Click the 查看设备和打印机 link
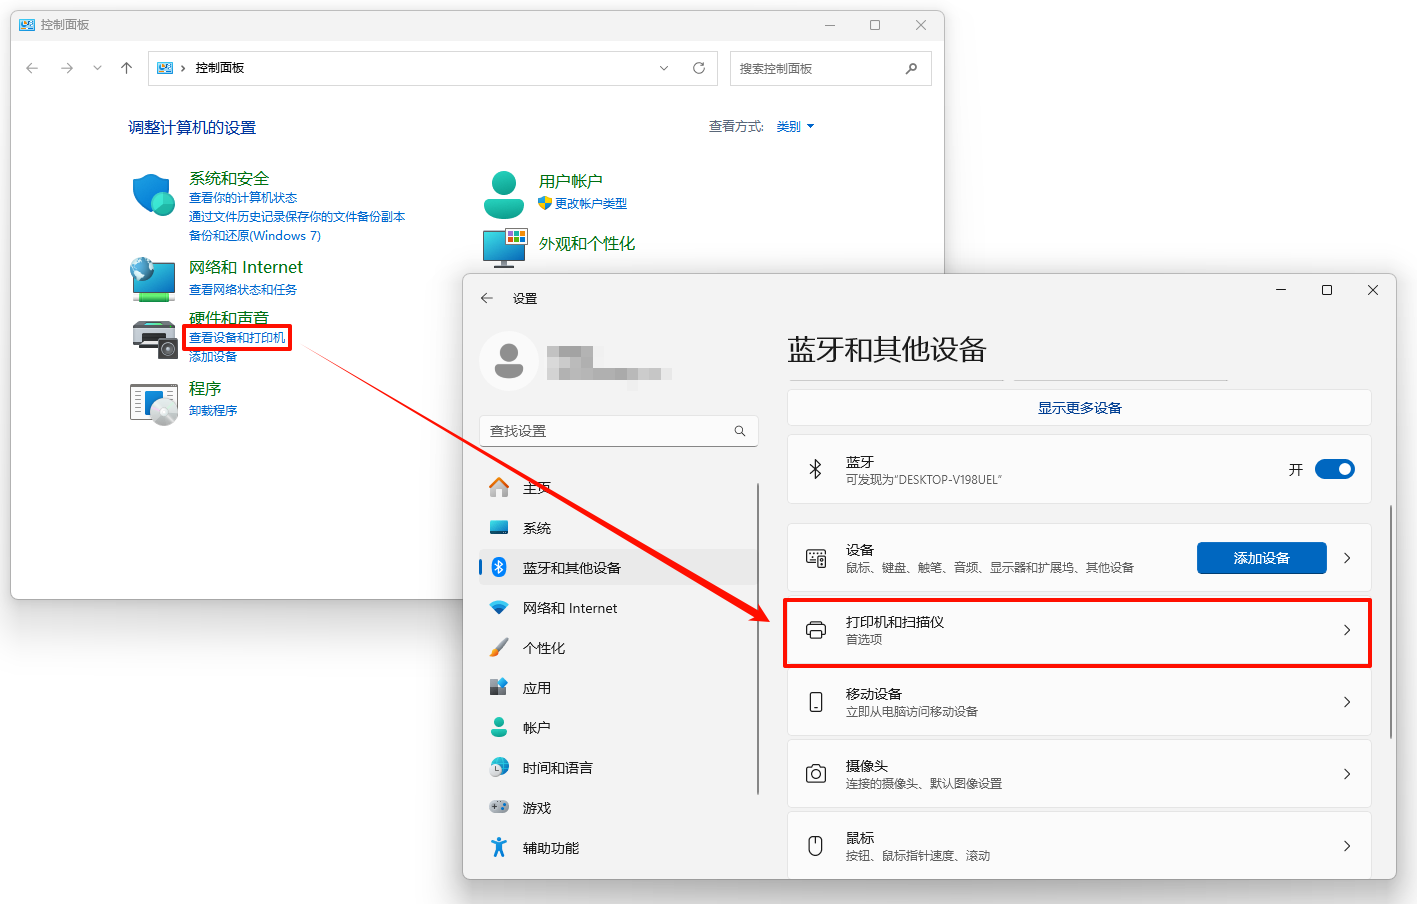 coord(237,338)
